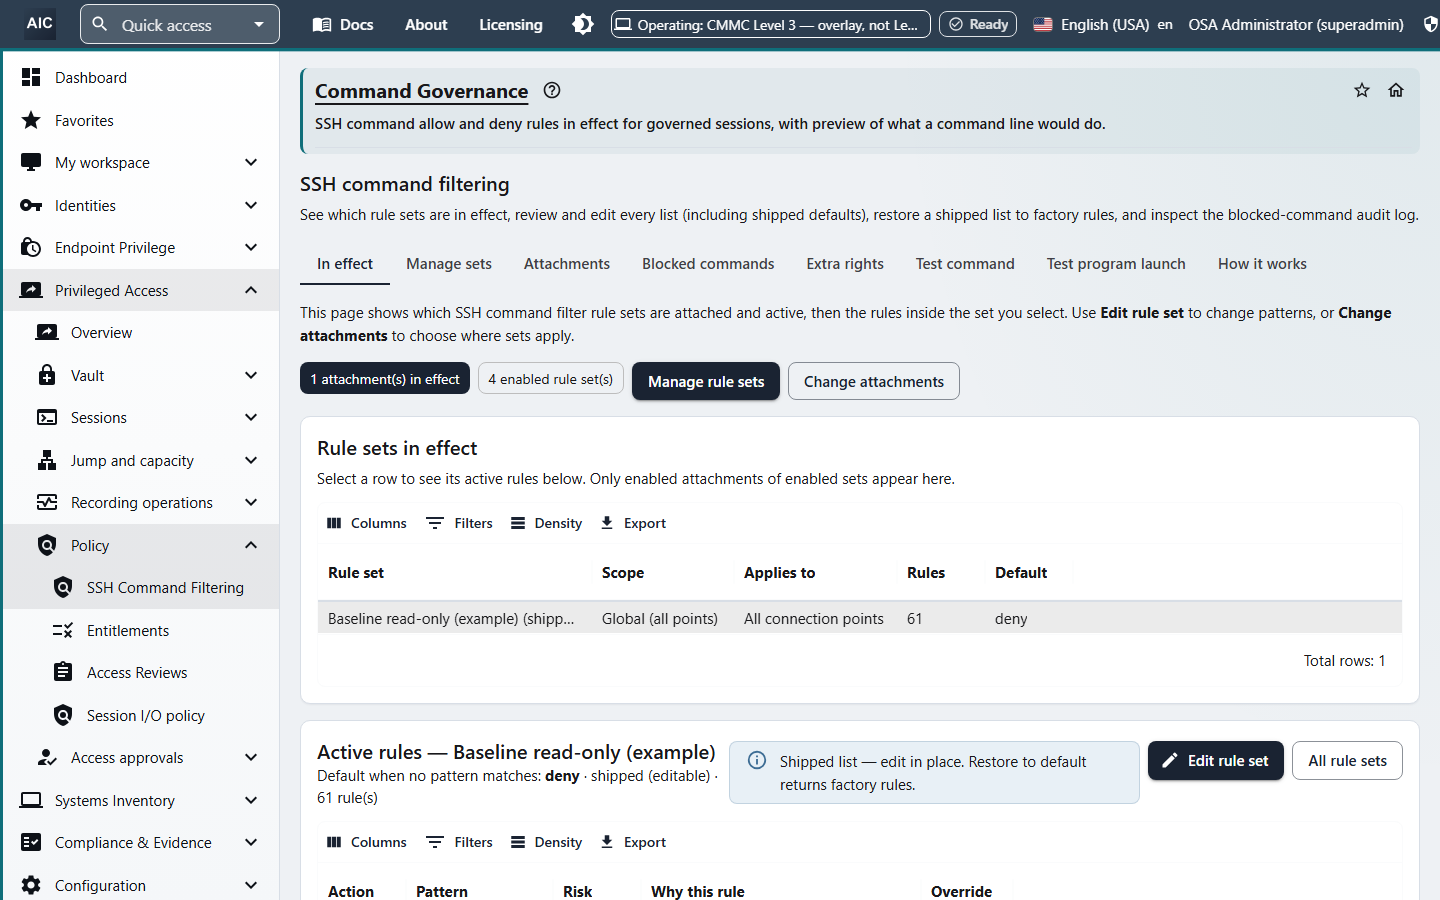
Task: Open the Licensing menu item
Action: coord(511,24)
